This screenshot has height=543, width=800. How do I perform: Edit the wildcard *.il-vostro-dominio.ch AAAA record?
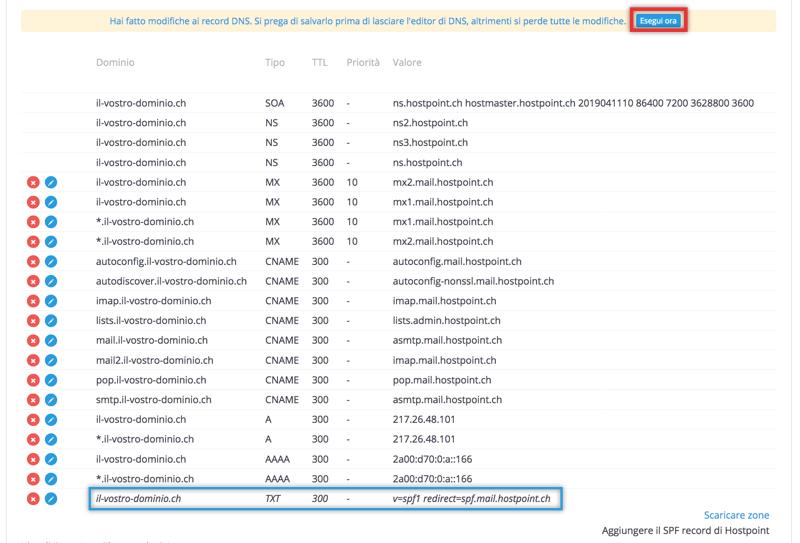click(51, 479)
